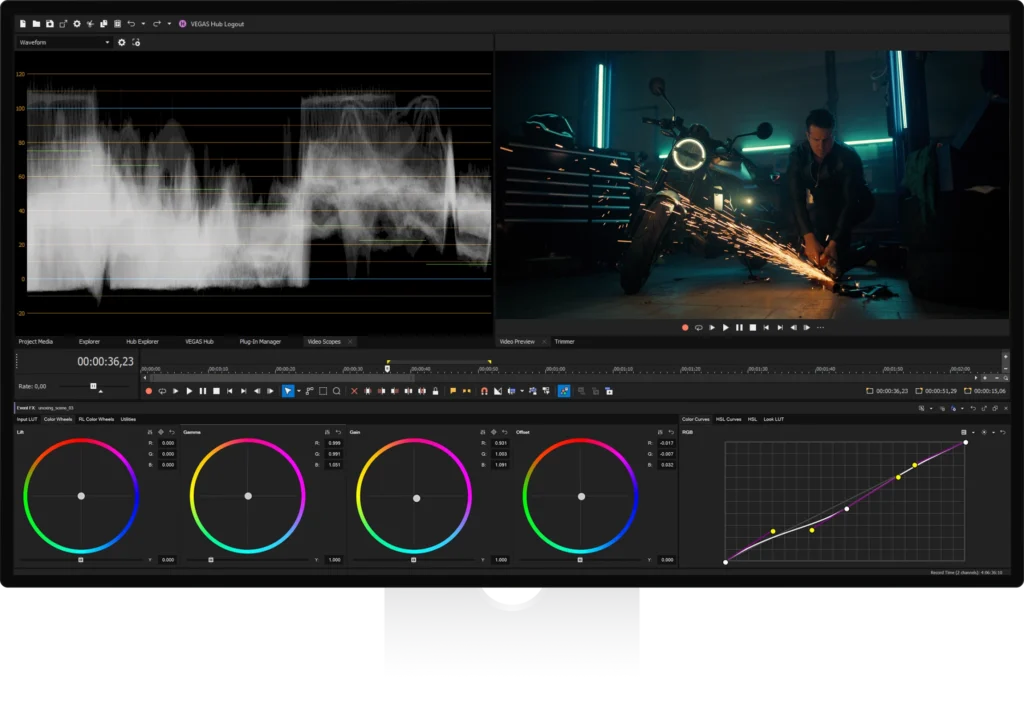Start recording with the red Record button
The height and width of the screenshot is (701, 1024).
tap(149, 391)
